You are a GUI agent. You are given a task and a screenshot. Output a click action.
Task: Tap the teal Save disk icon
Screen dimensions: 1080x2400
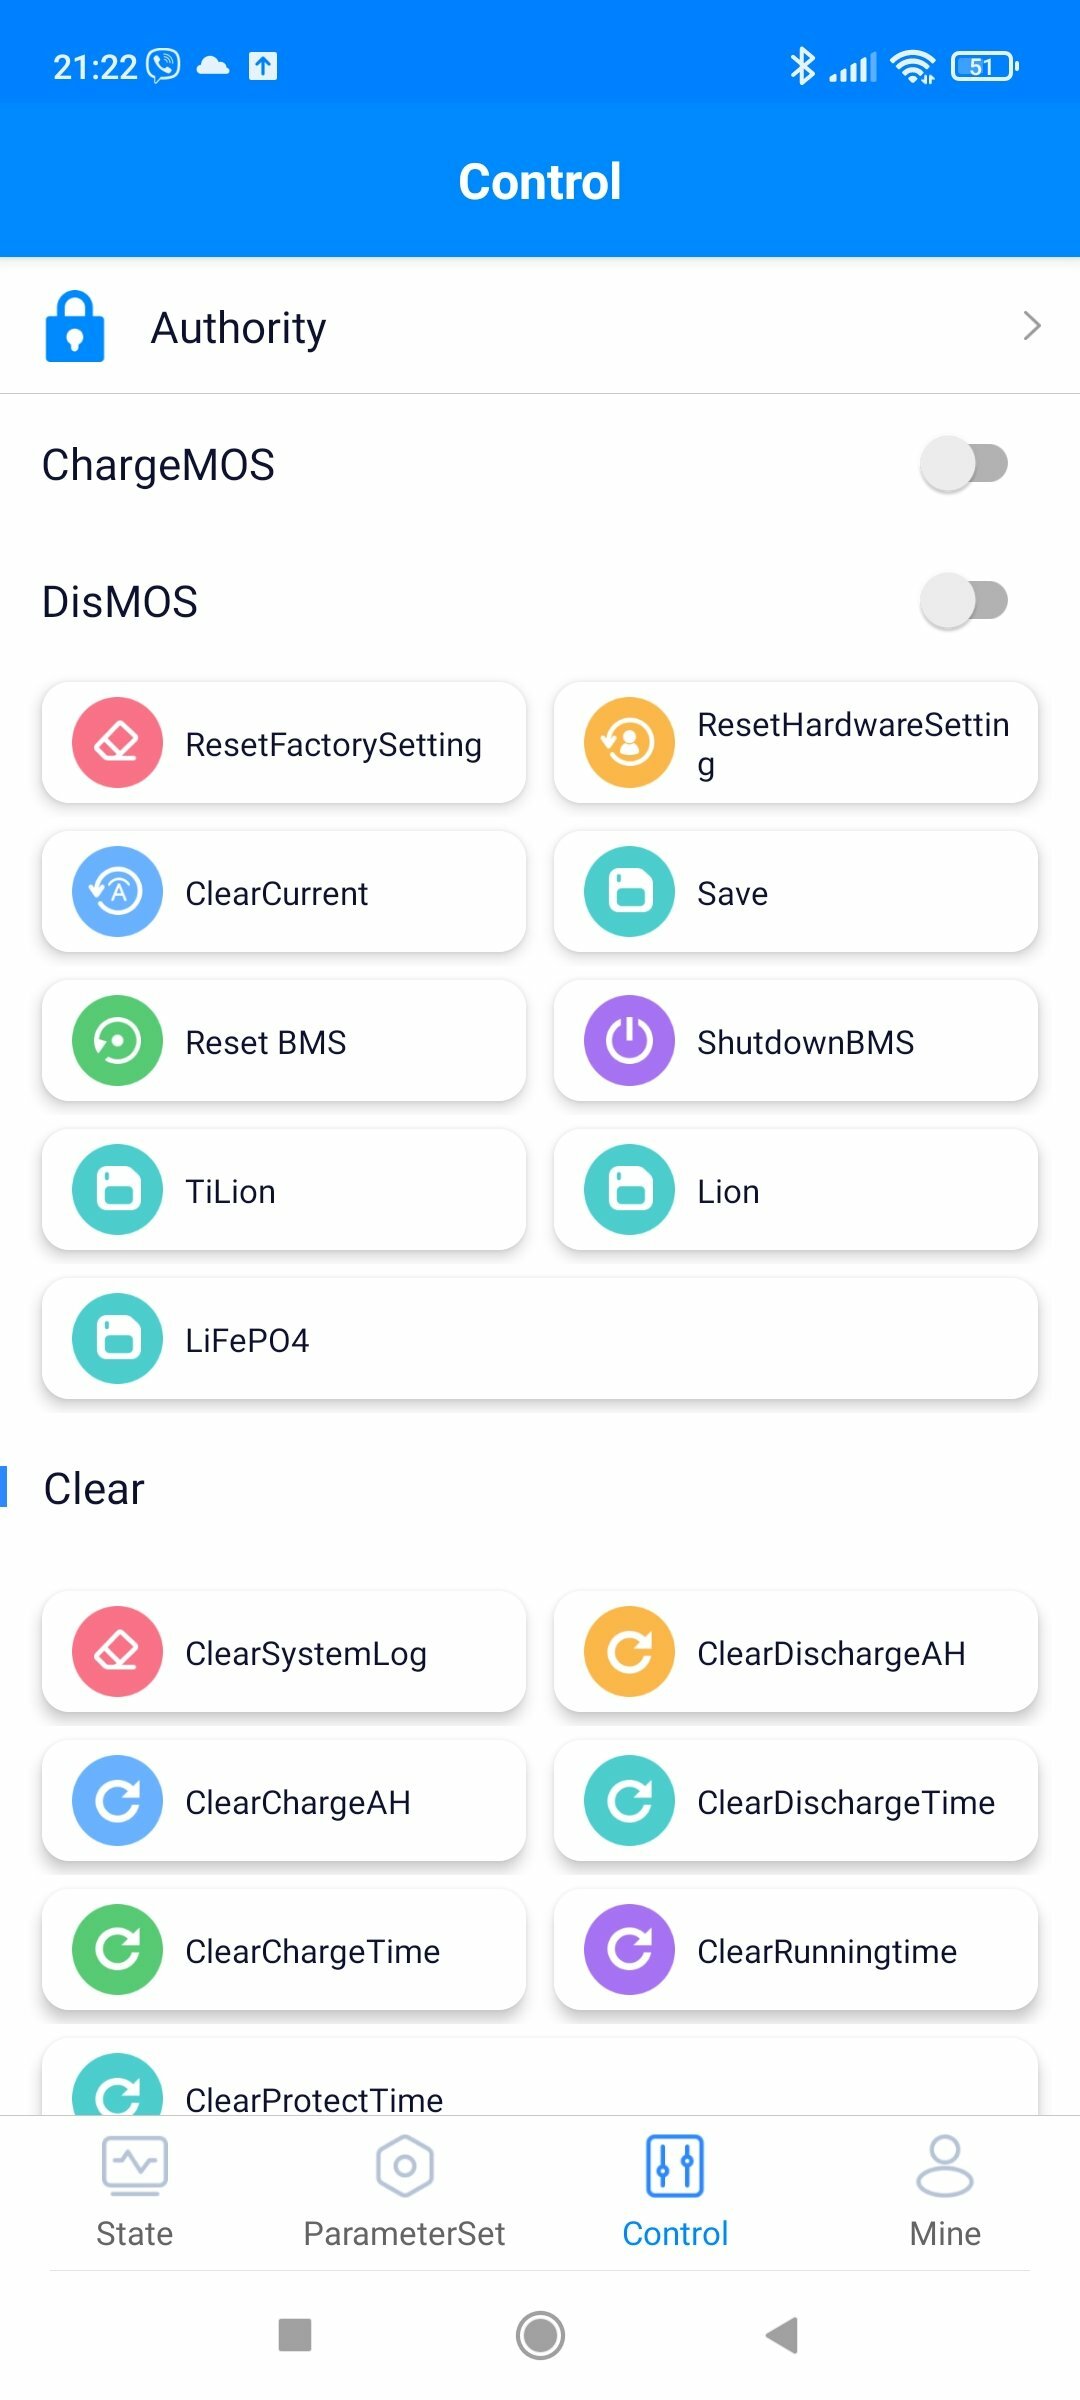tap(629, 892)
